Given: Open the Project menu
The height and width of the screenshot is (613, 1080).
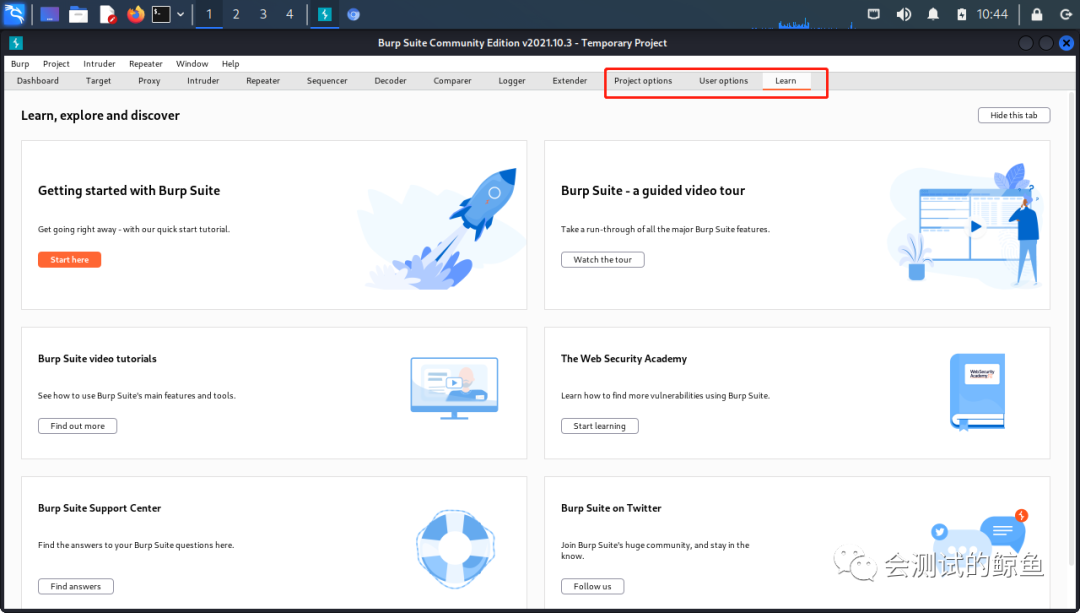Looking at the screenshot, I should click(x=56, y=63).
